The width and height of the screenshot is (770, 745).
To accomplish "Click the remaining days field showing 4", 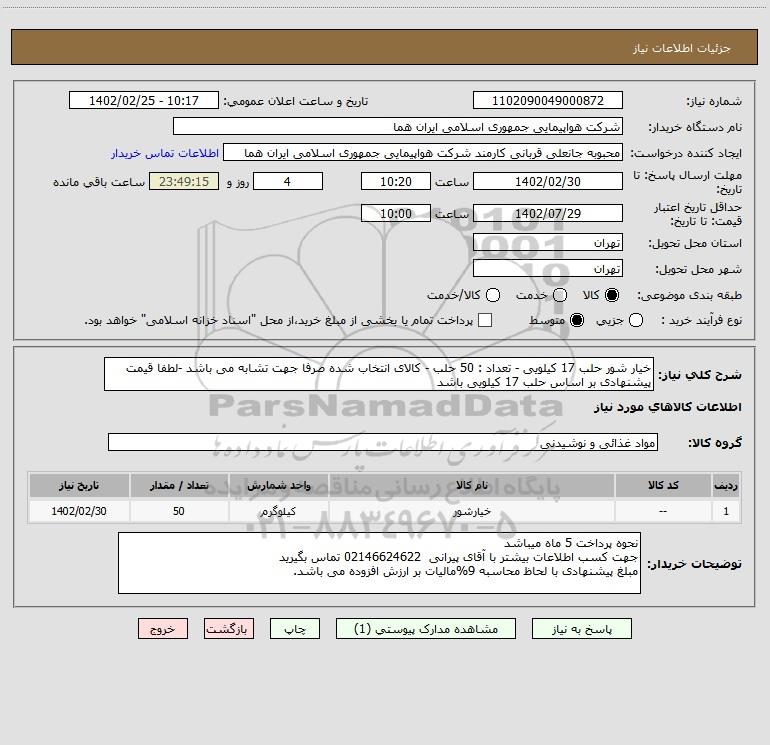I will coord(288,181).
